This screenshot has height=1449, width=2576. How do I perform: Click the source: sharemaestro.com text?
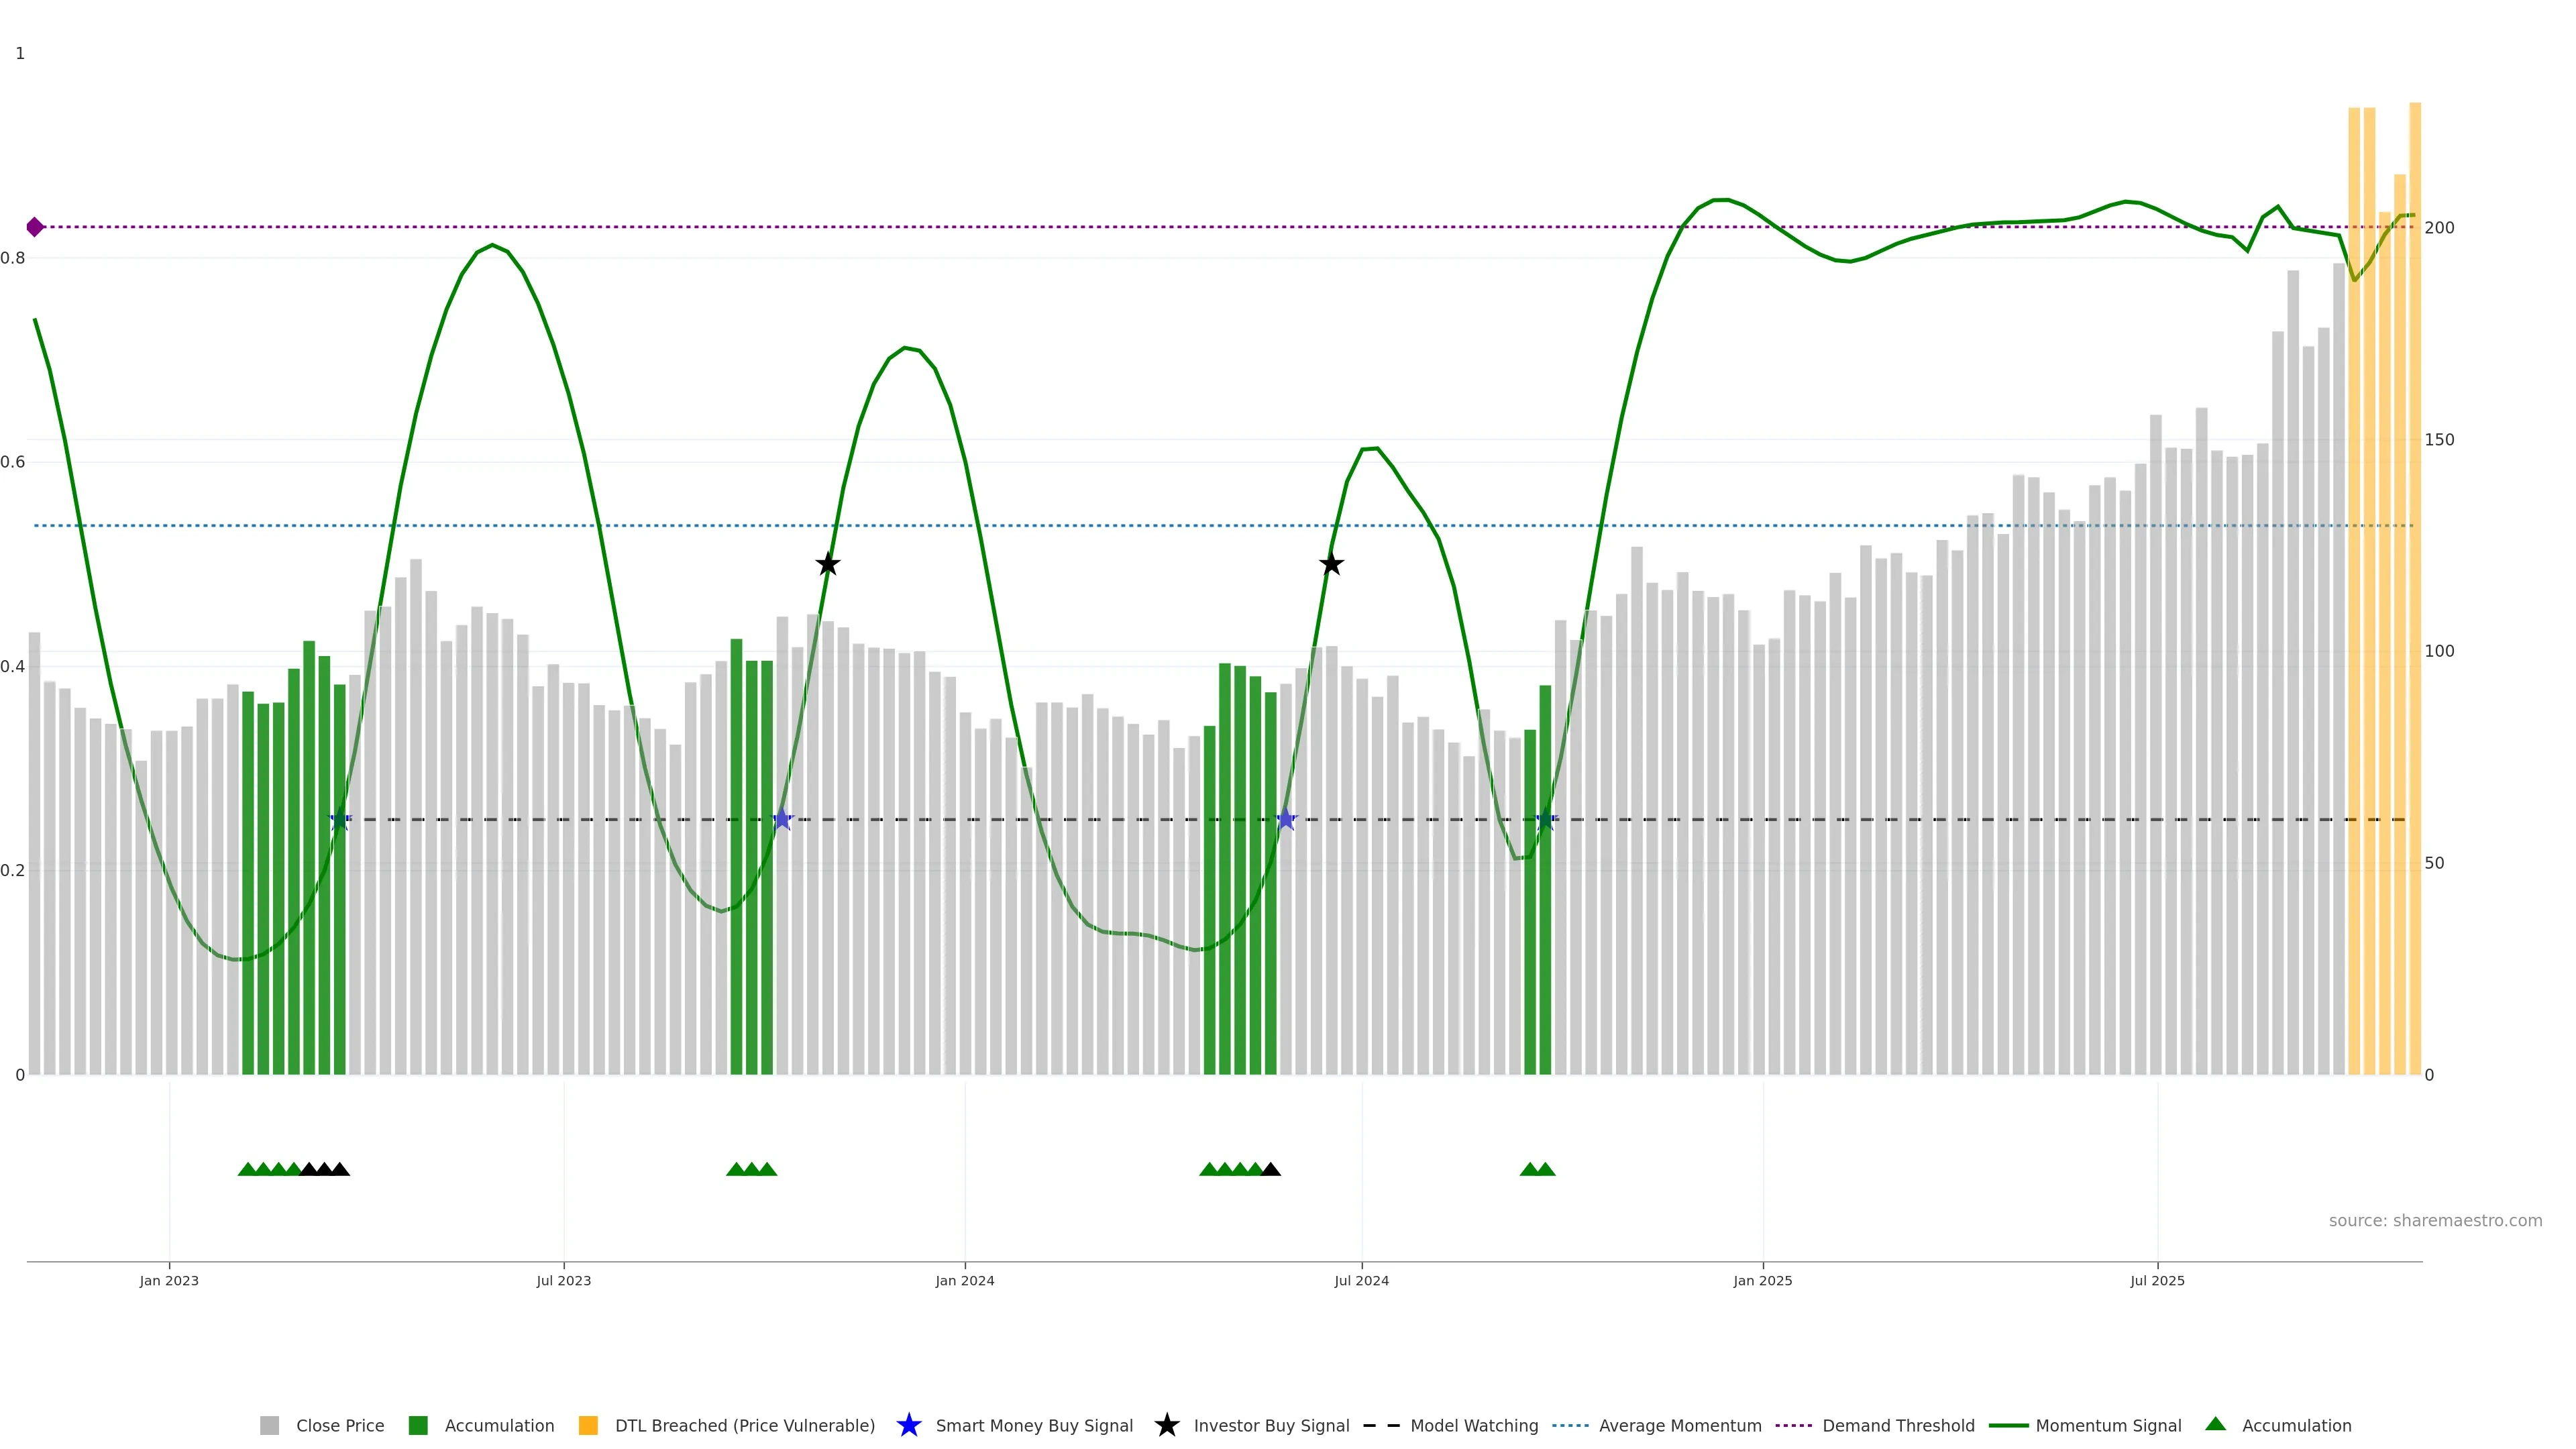tap(2435, 1221)
